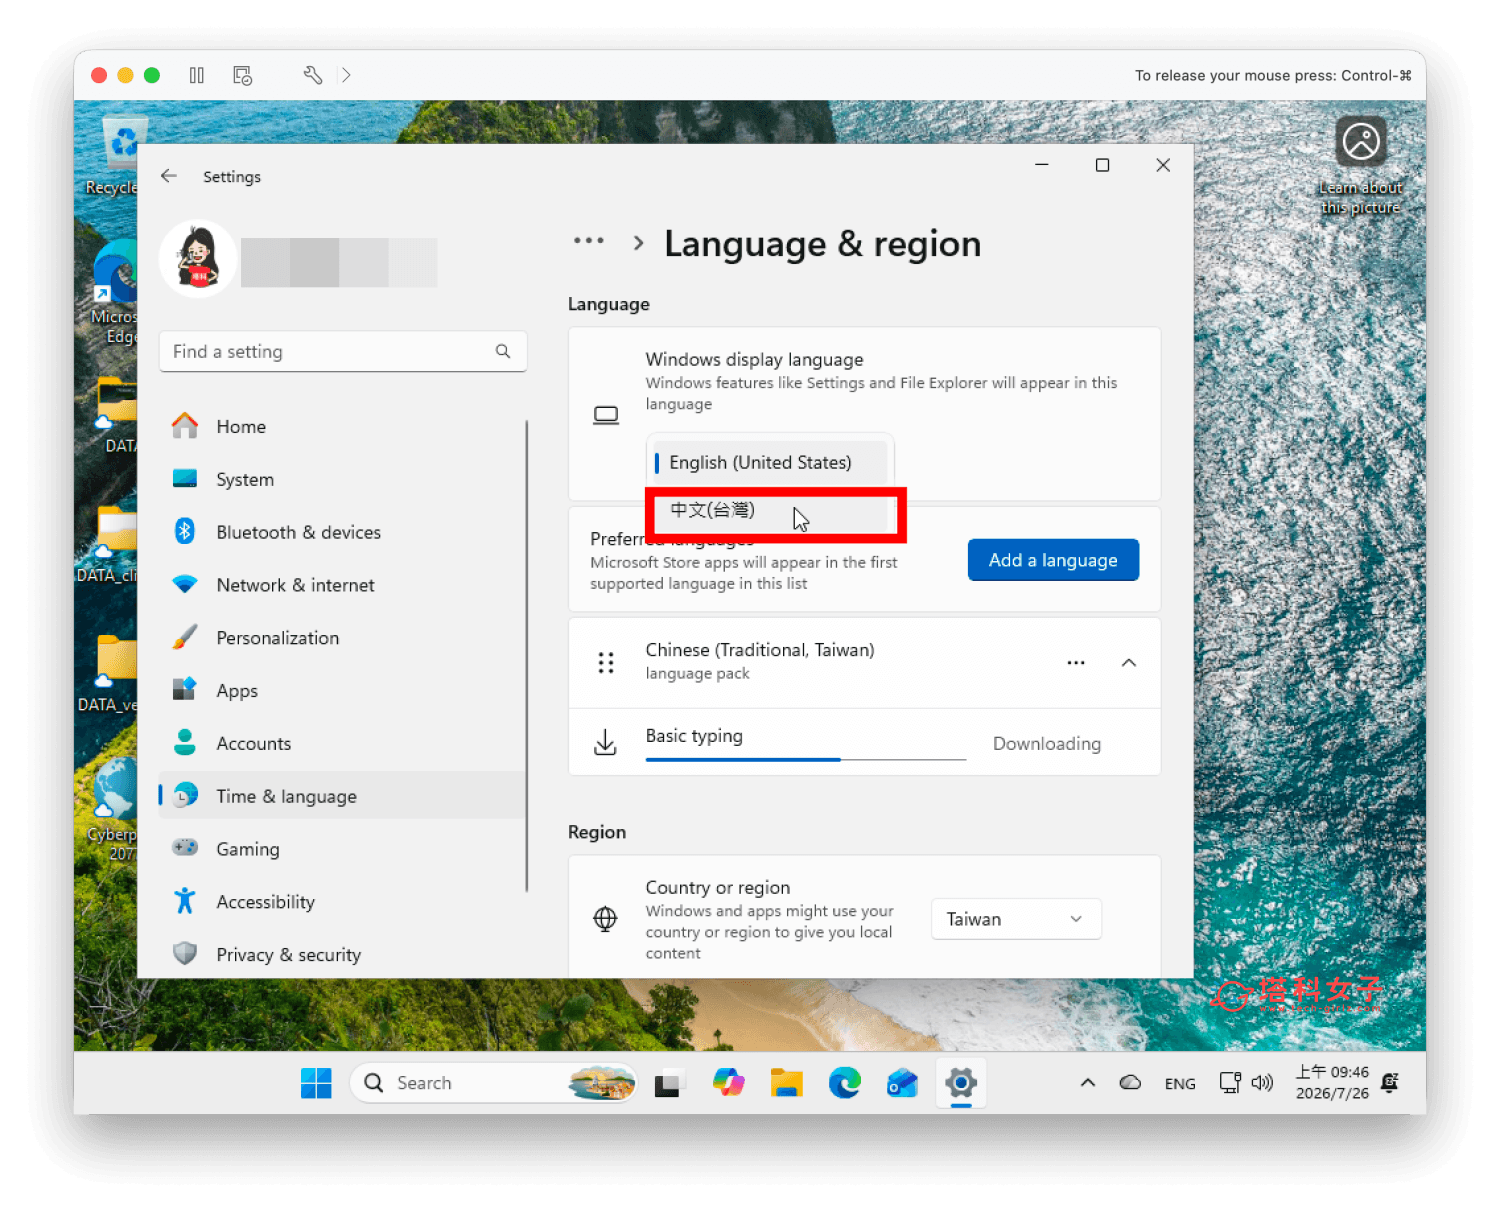Open Network & internet category
The image size is (1500, 1212).
pos(342,585)
